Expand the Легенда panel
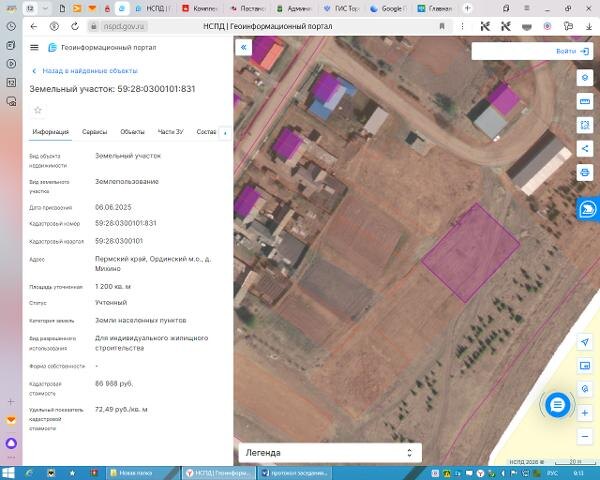 click(x=330, y=453)
